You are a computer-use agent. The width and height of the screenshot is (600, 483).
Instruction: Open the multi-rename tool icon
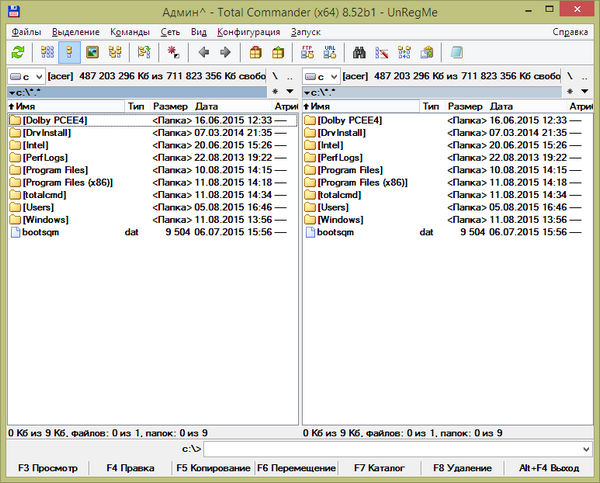coord(382,52)
